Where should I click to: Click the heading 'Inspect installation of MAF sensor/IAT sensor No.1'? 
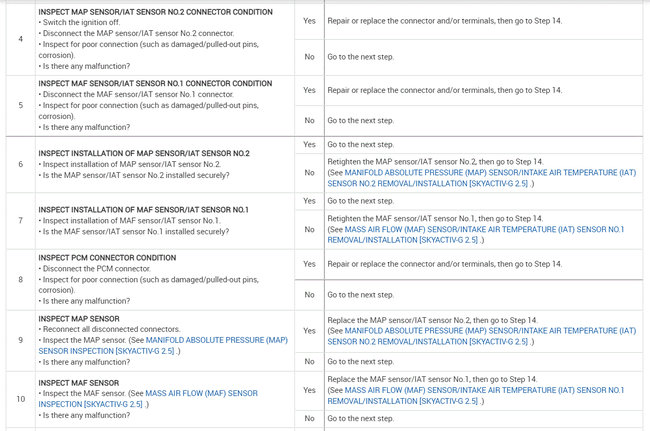click(x=143, y=210)
